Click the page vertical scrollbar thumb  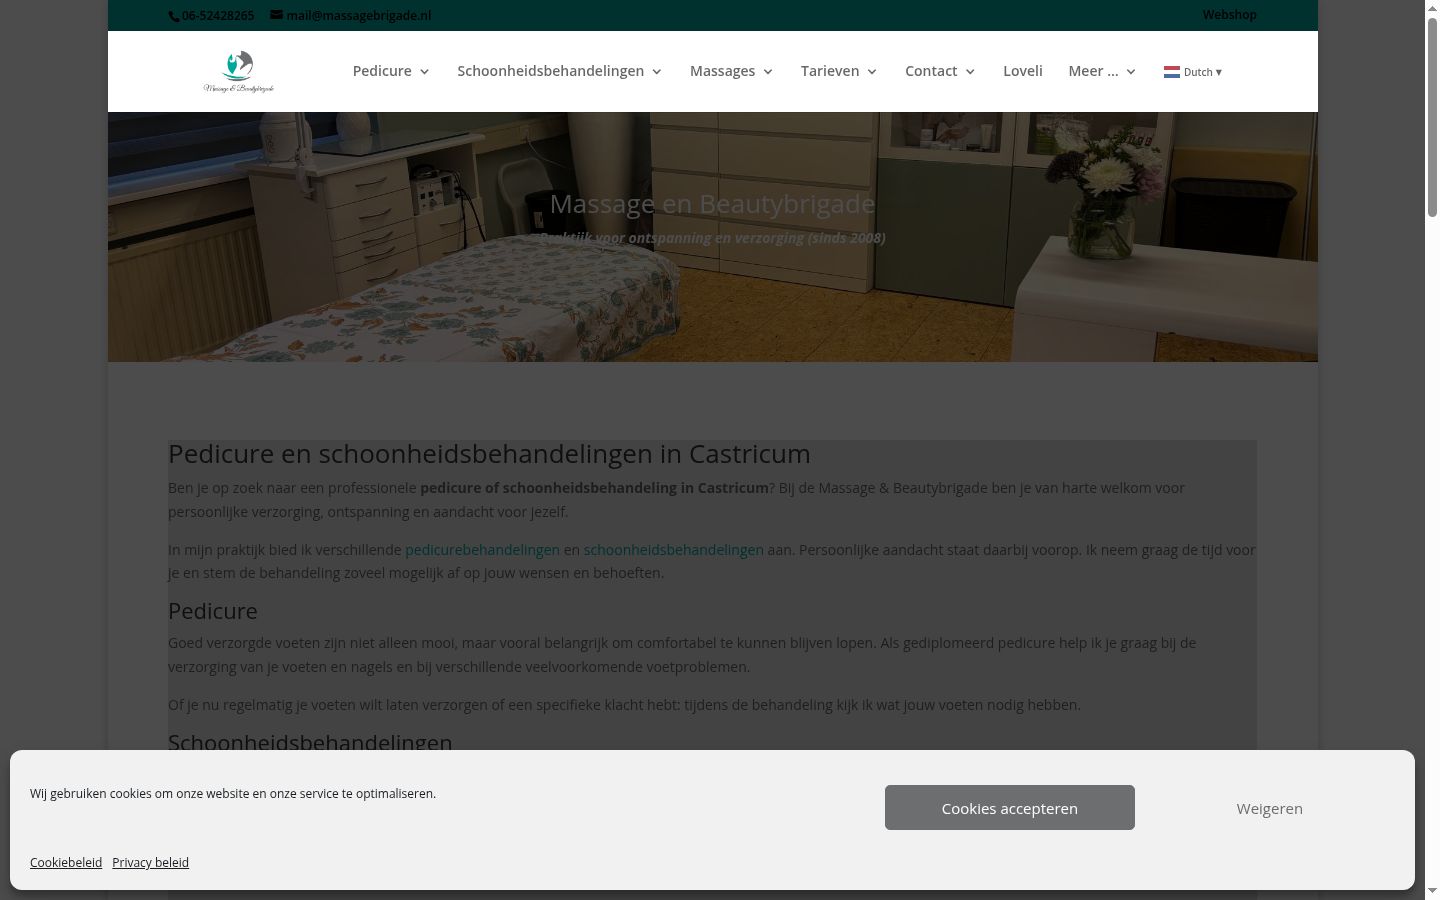[1432, 115]
